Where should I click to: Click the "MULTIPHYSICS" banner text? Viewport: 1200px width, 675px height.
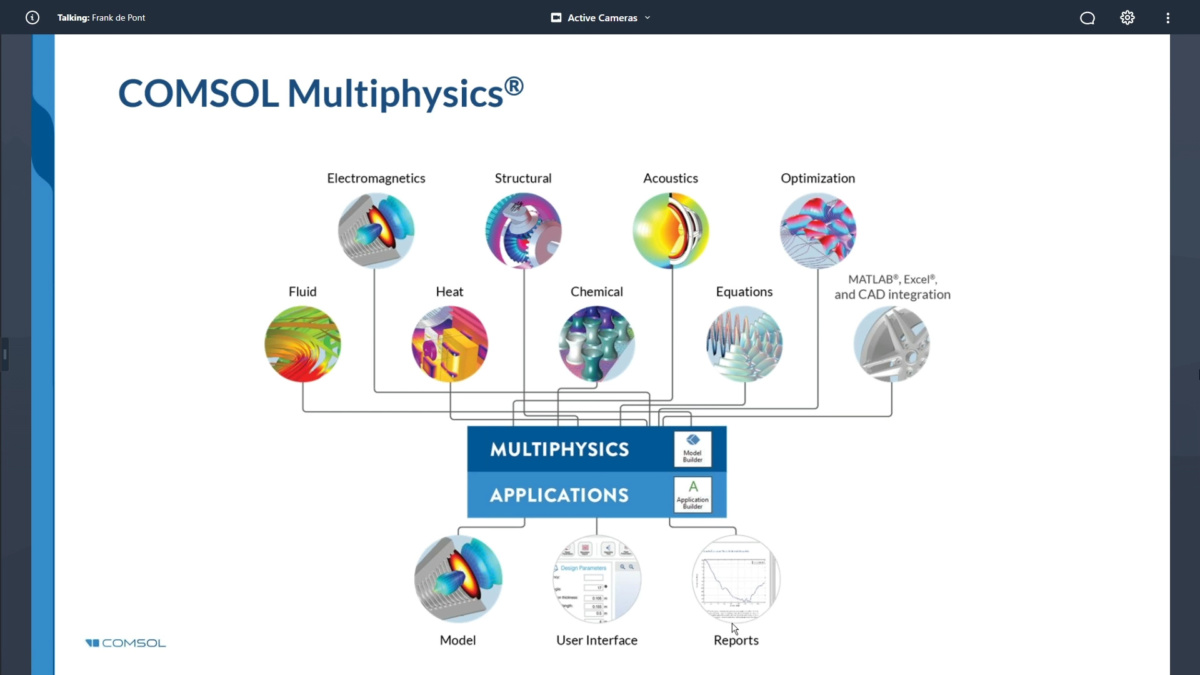click(559, 449)
